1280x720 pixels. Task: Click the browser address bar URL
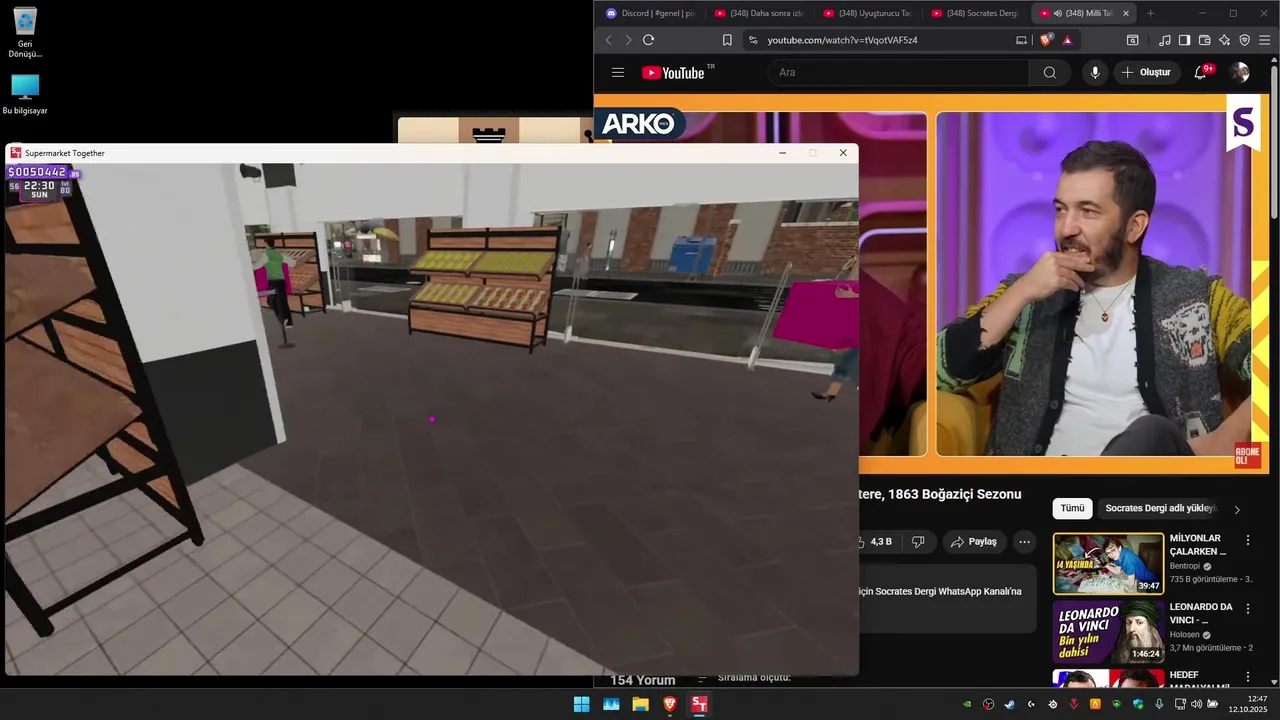click(x=842, y=40)
